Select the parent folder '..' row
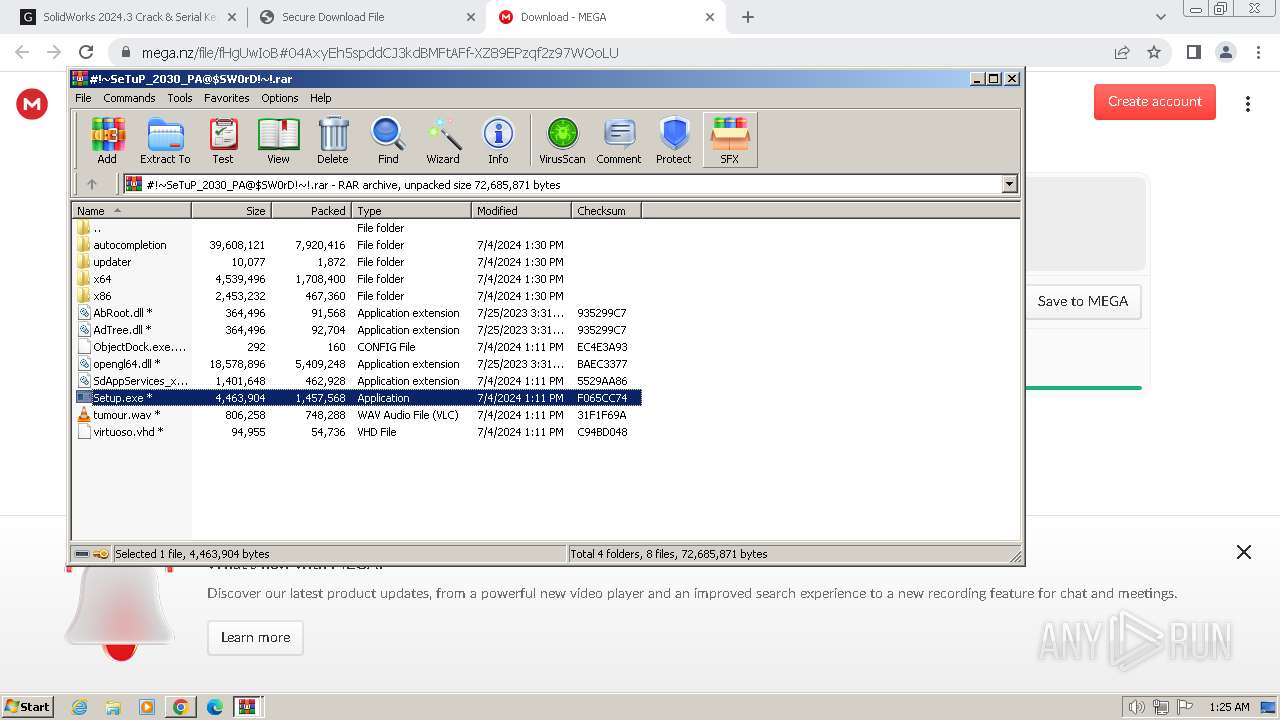Viewport: 1280px width, 720px height. (x=358, y=228)
